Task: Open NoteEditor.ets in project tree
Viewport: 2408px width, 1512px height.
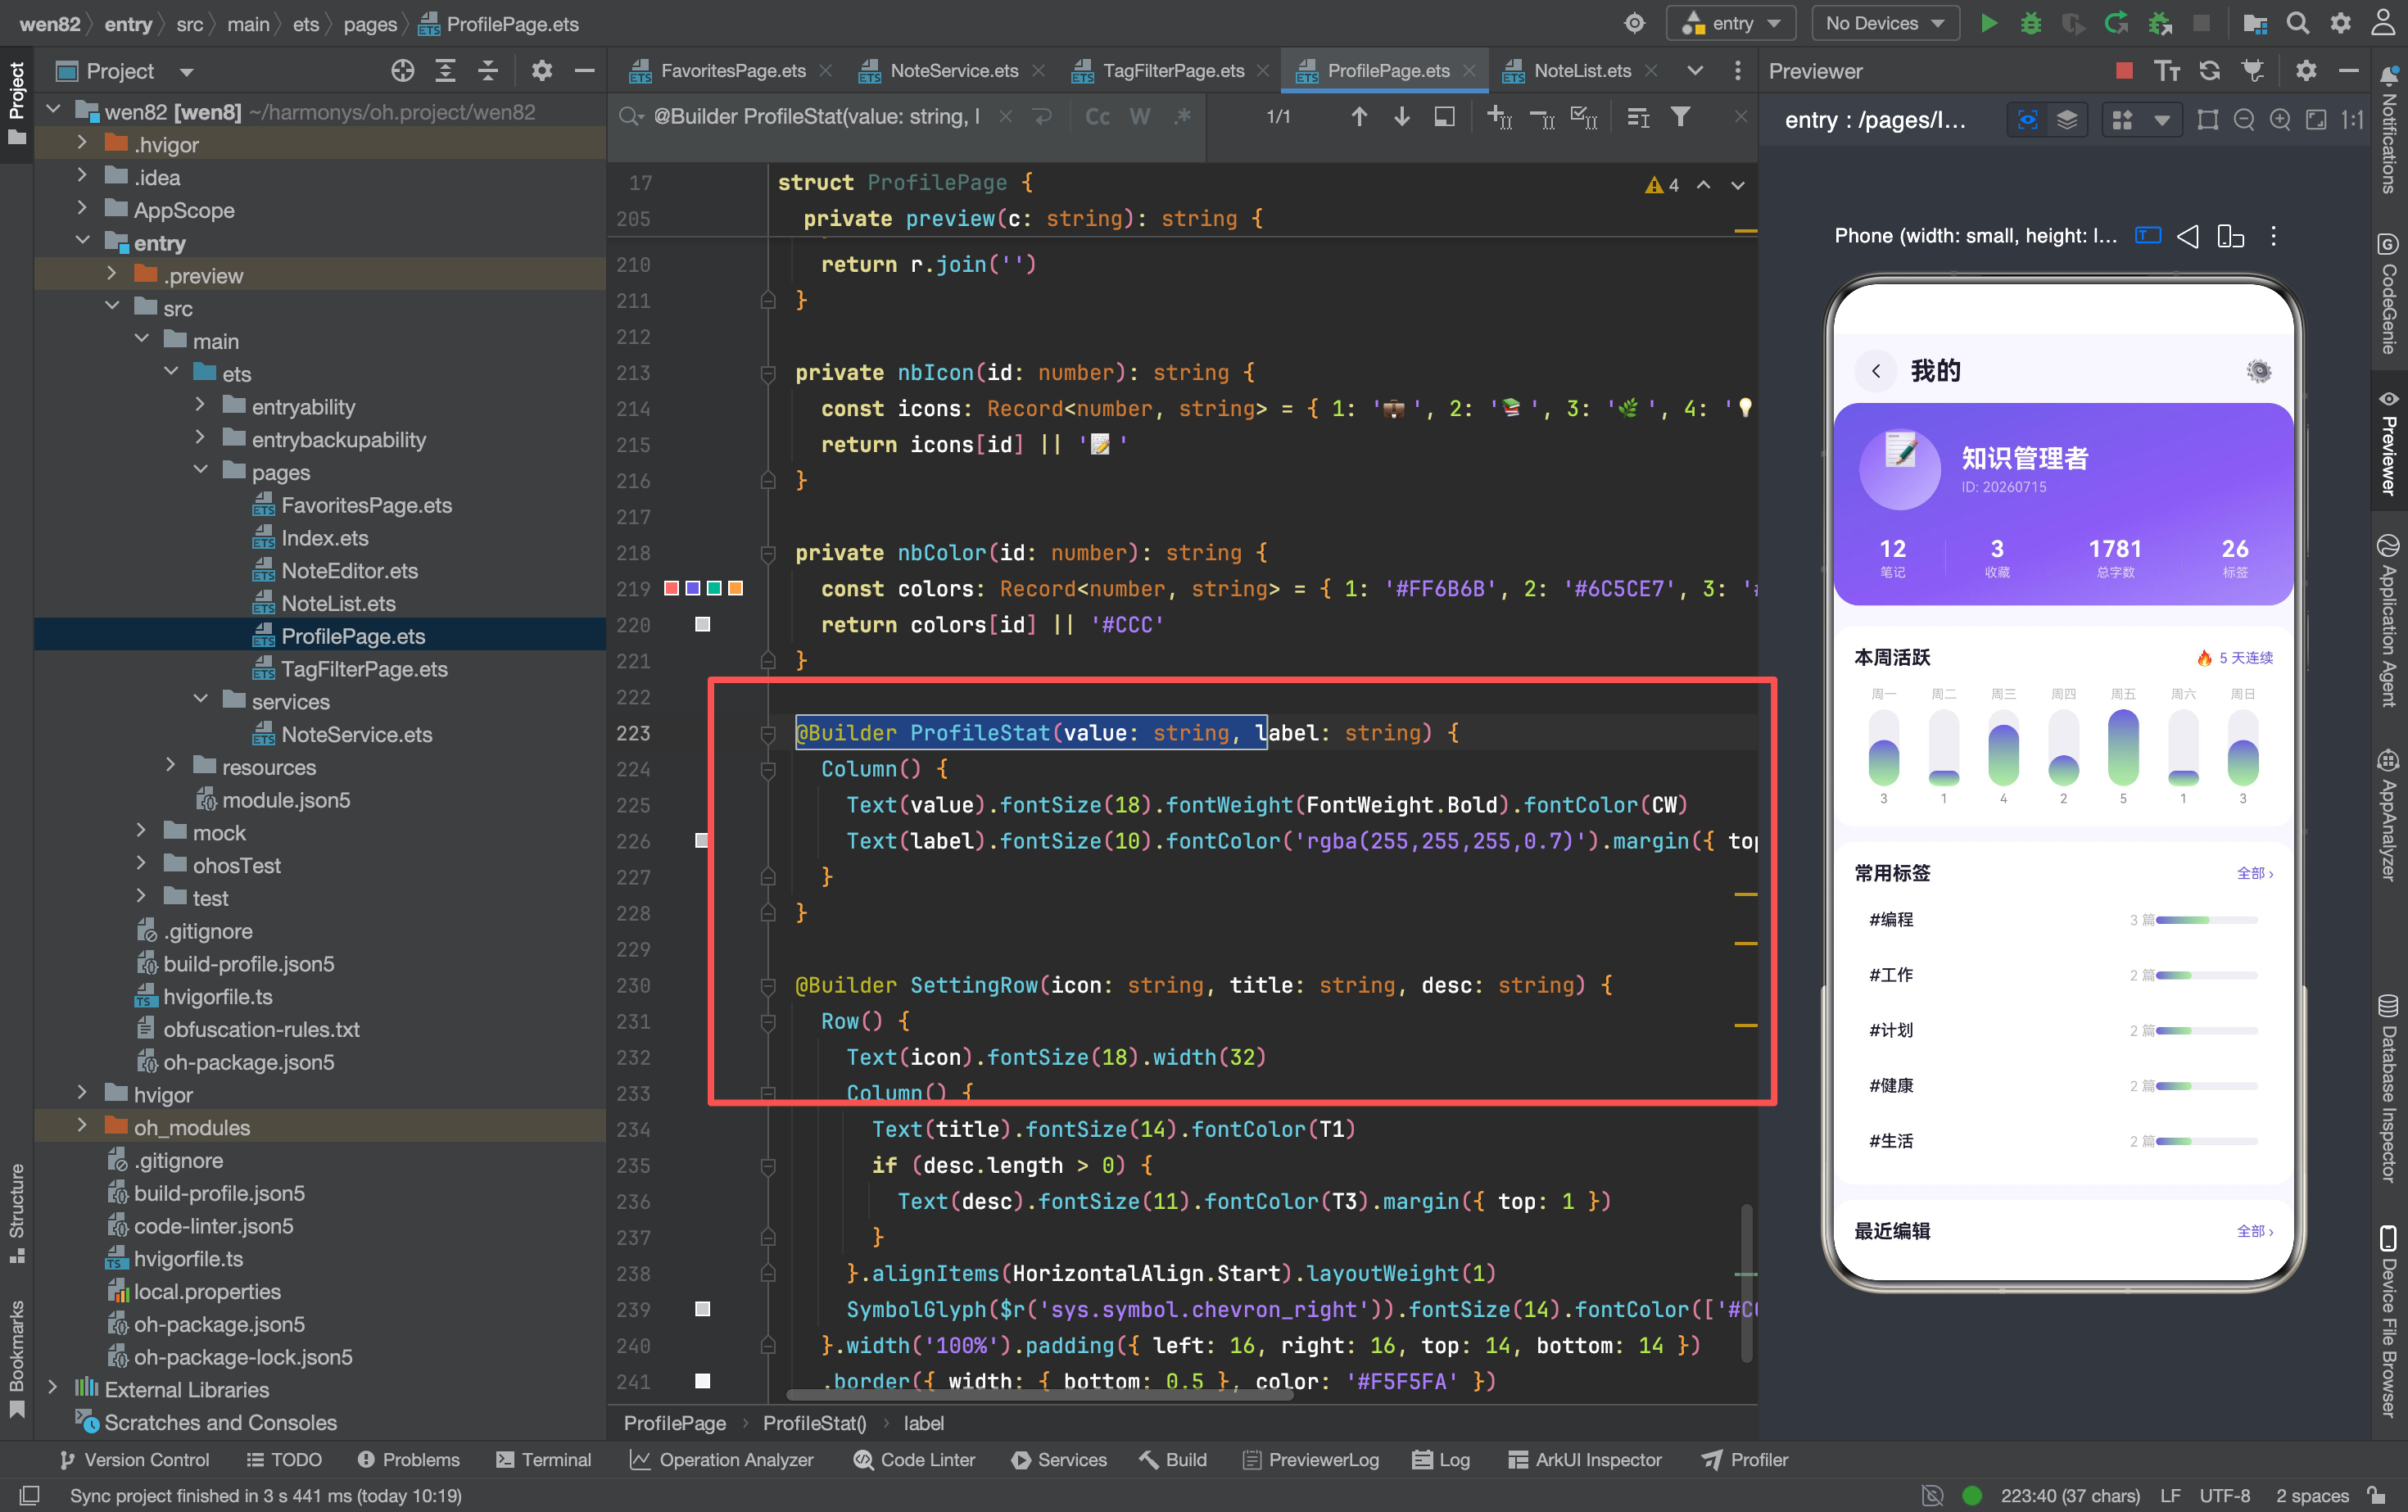Action: pyautogui.click(x=349, y=570)
